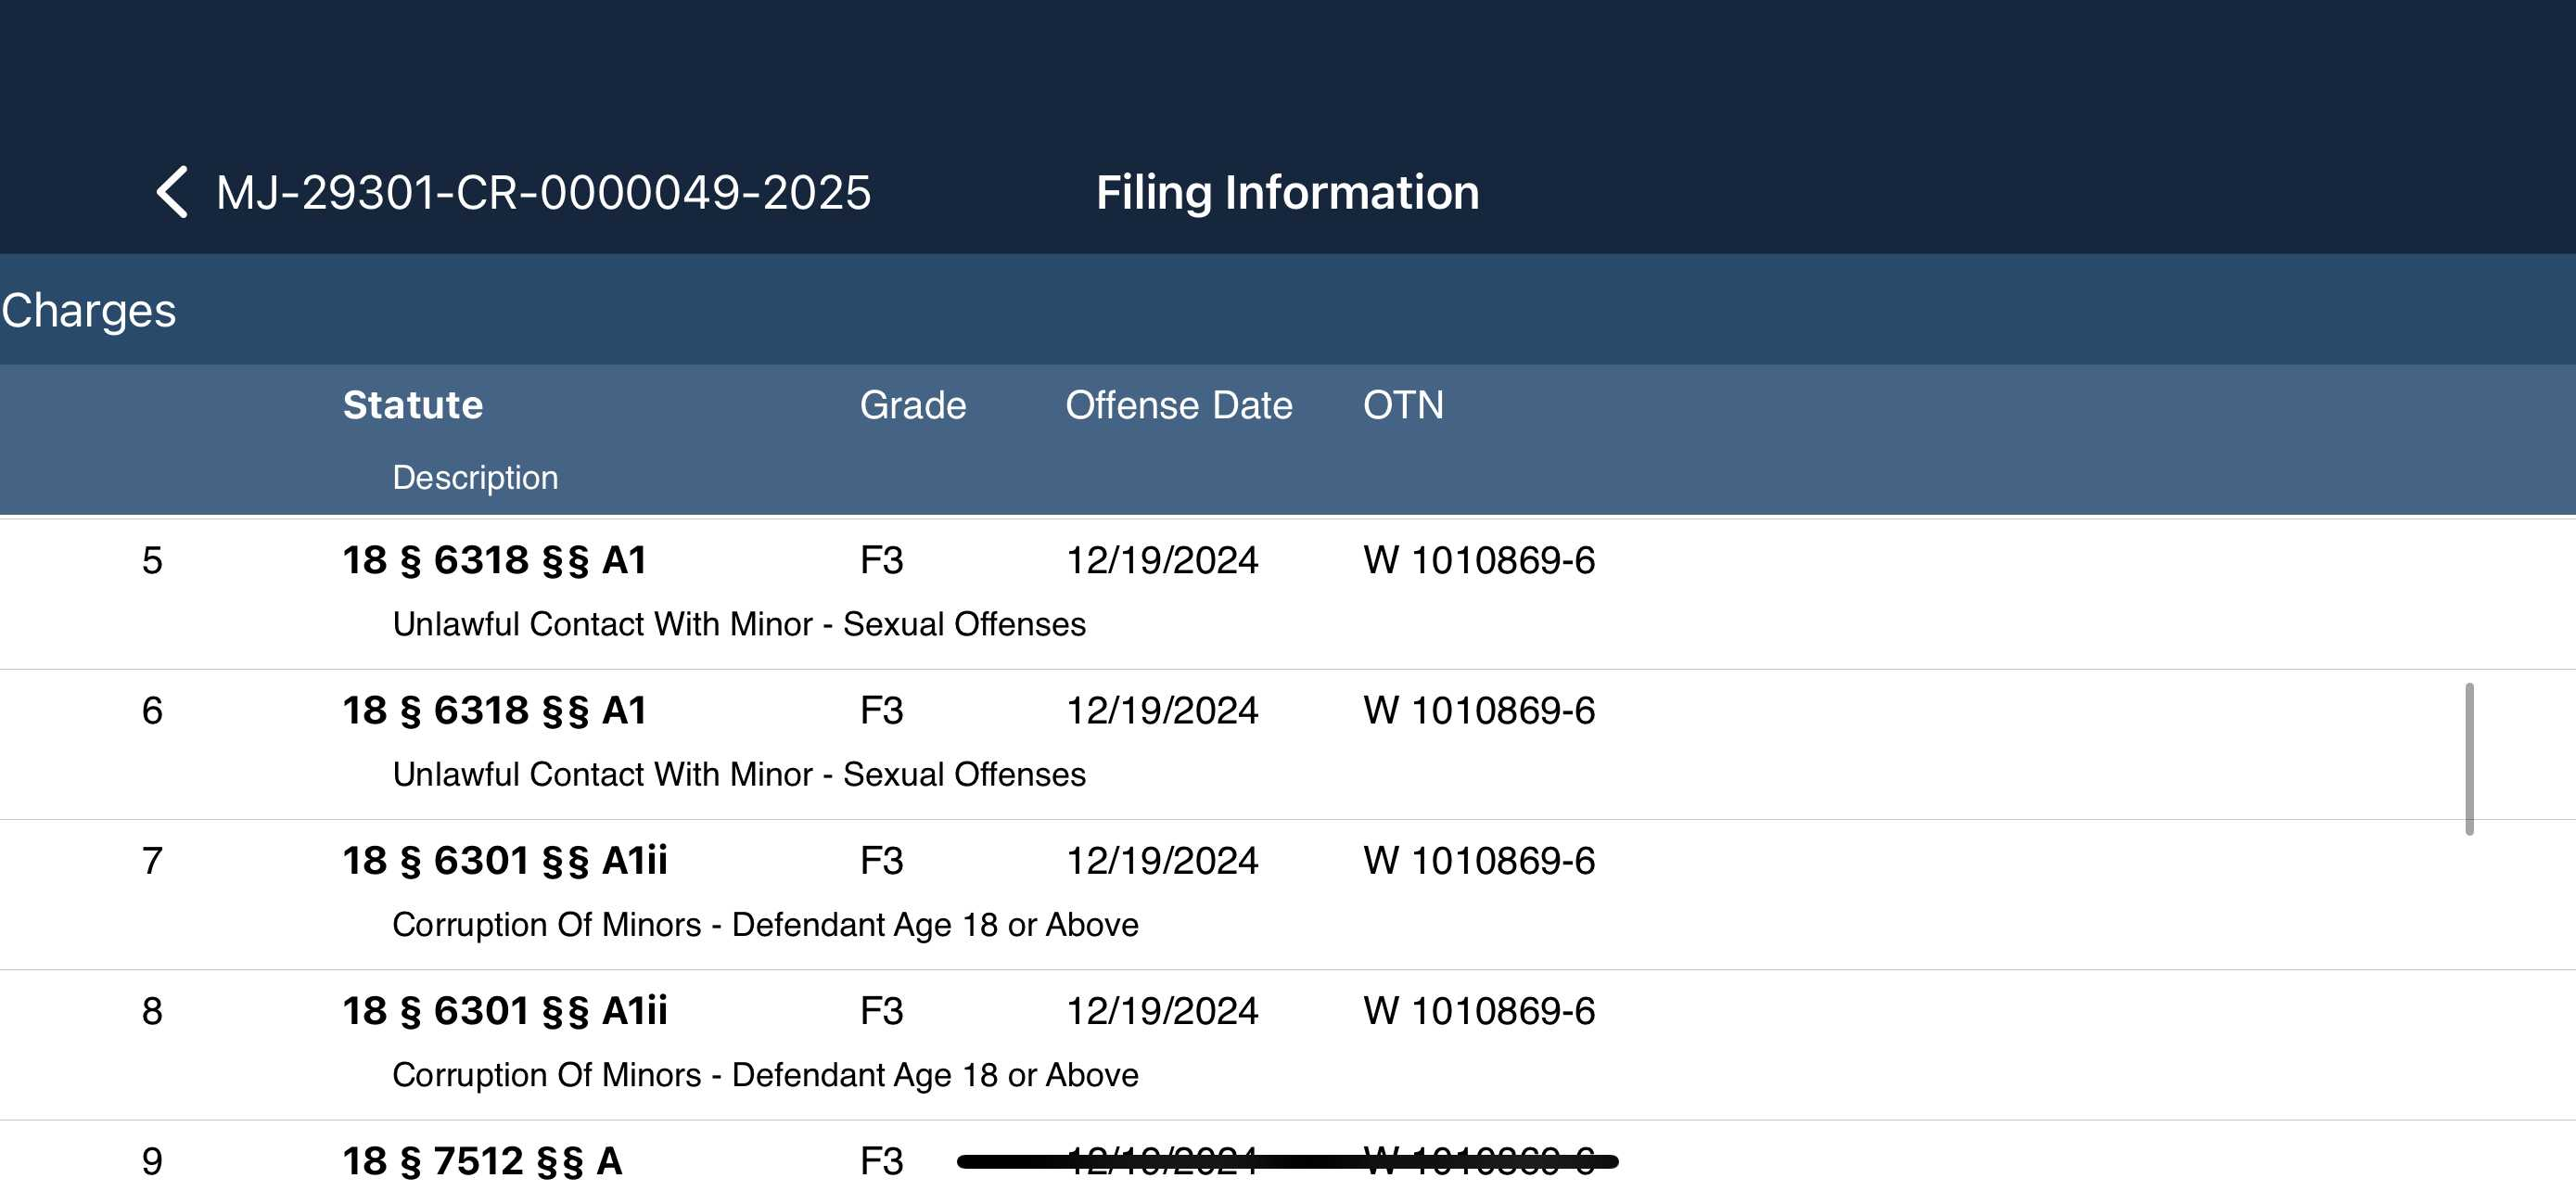Select offense date in row 5
This screenshot has width=2576, height=1191.
pyautogui.click(x=1161, y=560)
